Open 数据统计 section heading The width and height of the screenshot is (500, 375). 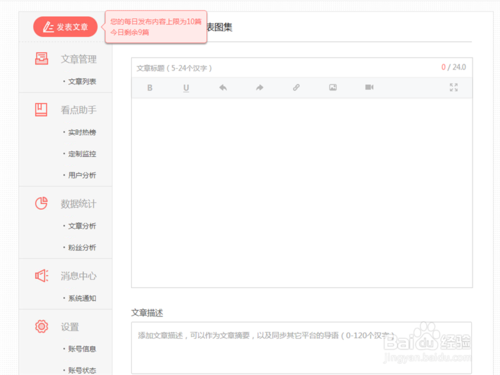(x=79, y=204)
